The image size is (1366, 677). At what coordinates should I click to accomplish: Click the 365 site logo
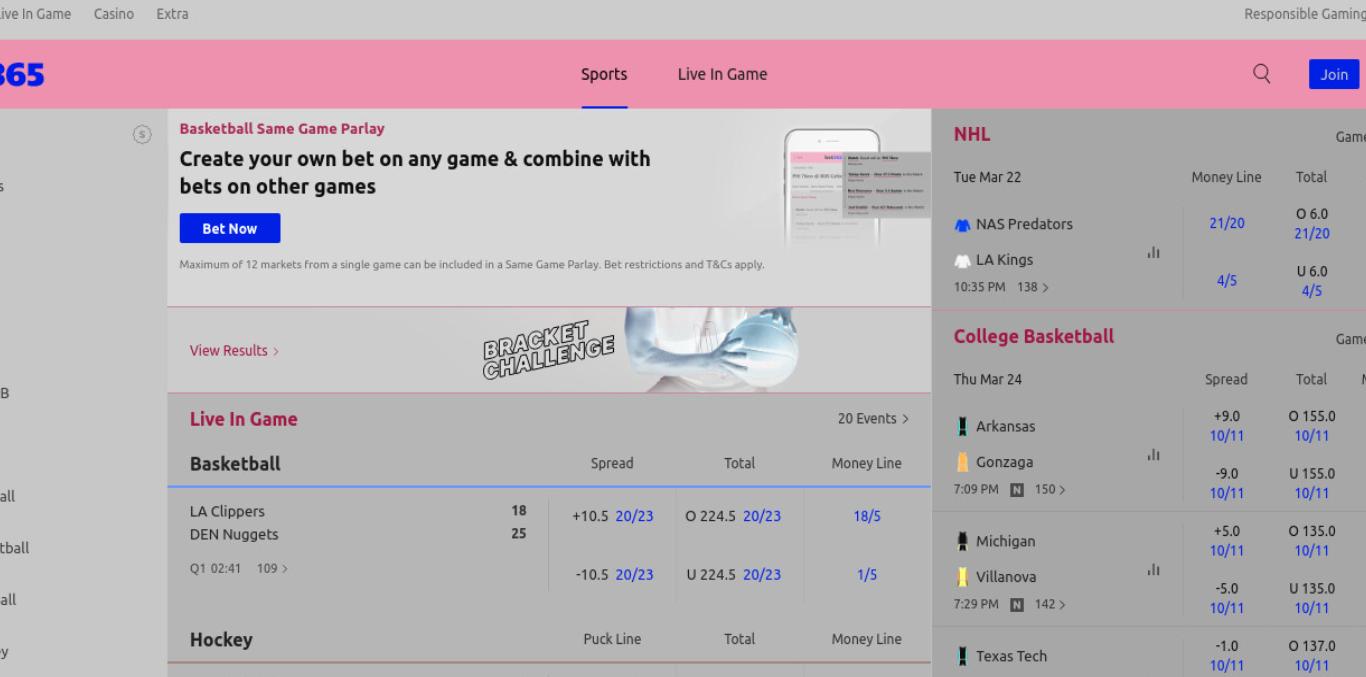point(22,74)
